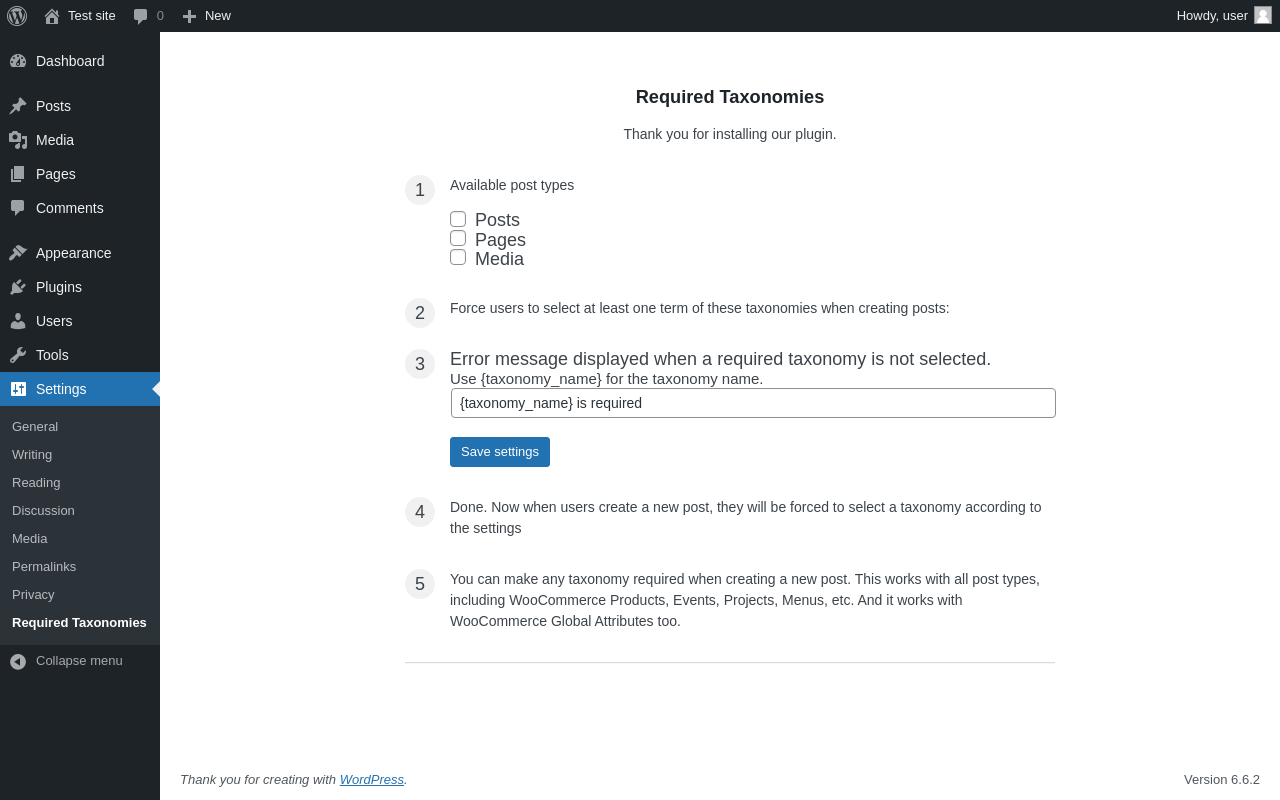Screen dimensions: 1280x800
Task: Check the Media post type checkbox
Action: click(x=458, y=257)
